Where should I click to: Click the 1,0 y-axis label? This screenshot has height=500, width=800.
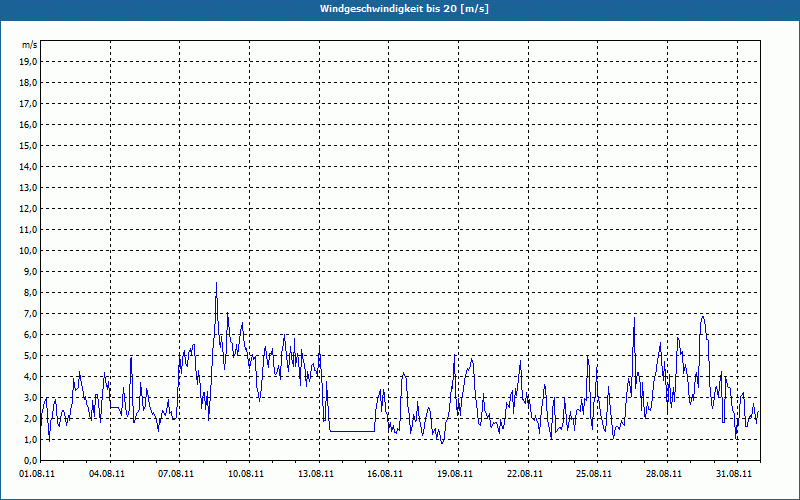pos(30,439)
